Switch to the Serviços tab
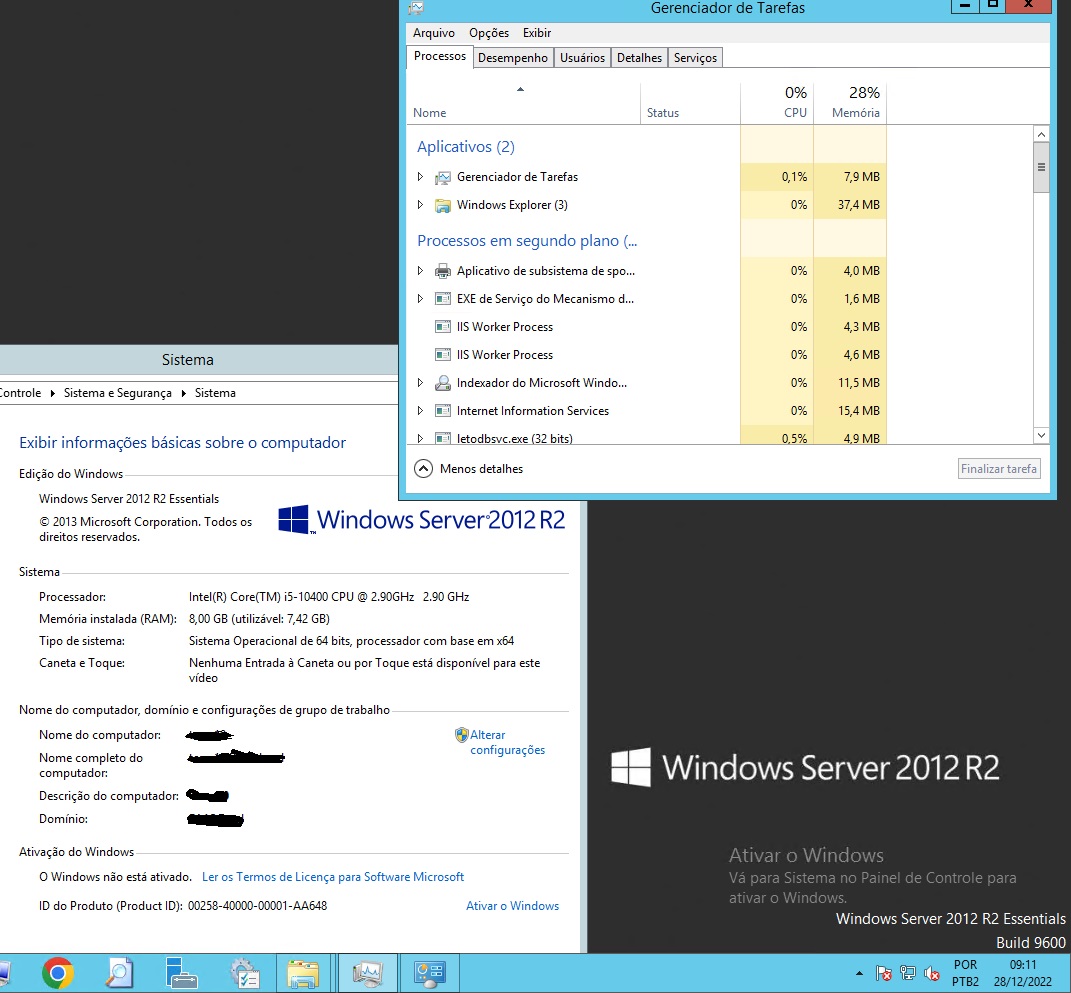The width and height of the screenshot is (1071, 993). tap(695, 58)
